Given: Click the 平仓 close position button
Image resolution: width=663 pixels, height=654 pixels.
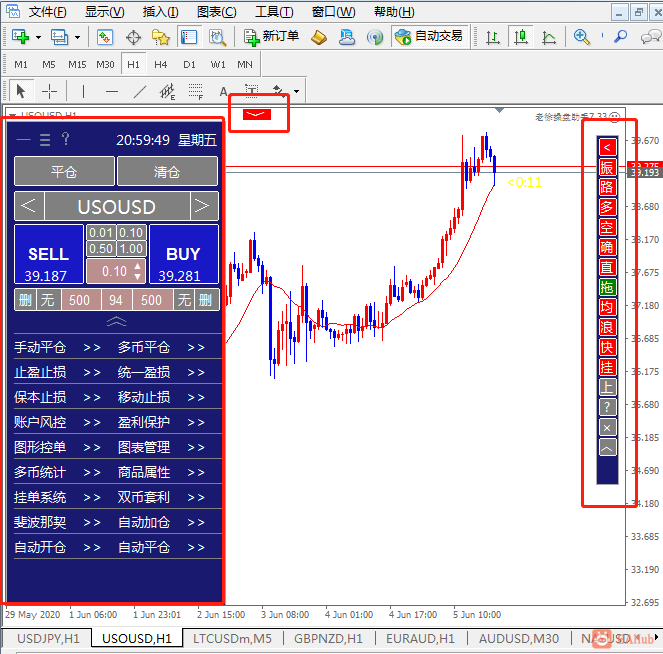Looking at the screenshot, I should [64, 171].
